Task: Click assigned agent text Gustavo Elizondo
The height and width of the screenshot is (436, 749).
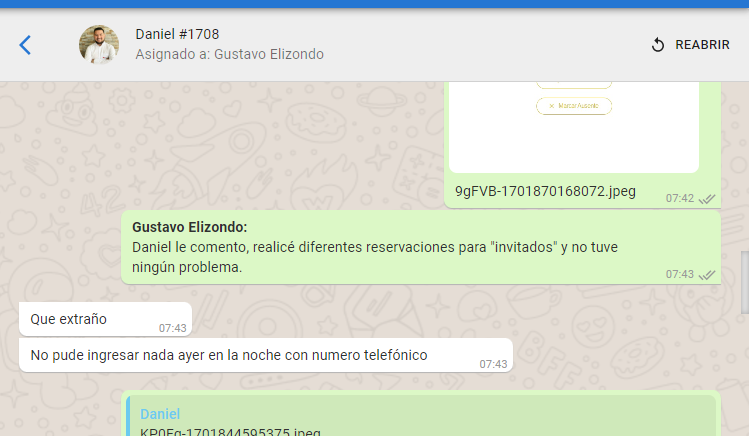Action: point(229,55)
